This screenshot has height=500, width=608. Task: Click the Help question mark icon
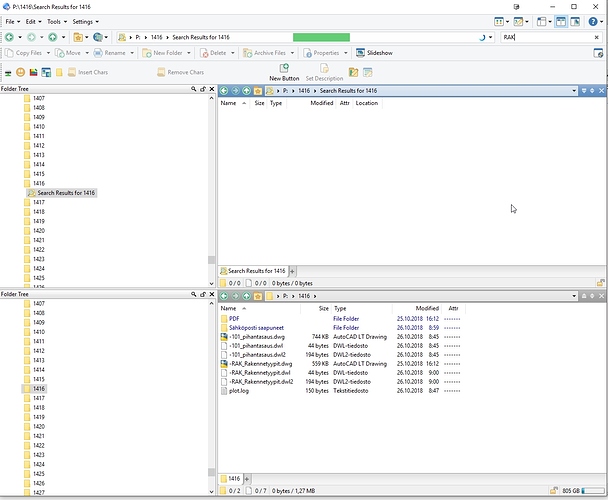pyautogui.click(x=593, y=22)
